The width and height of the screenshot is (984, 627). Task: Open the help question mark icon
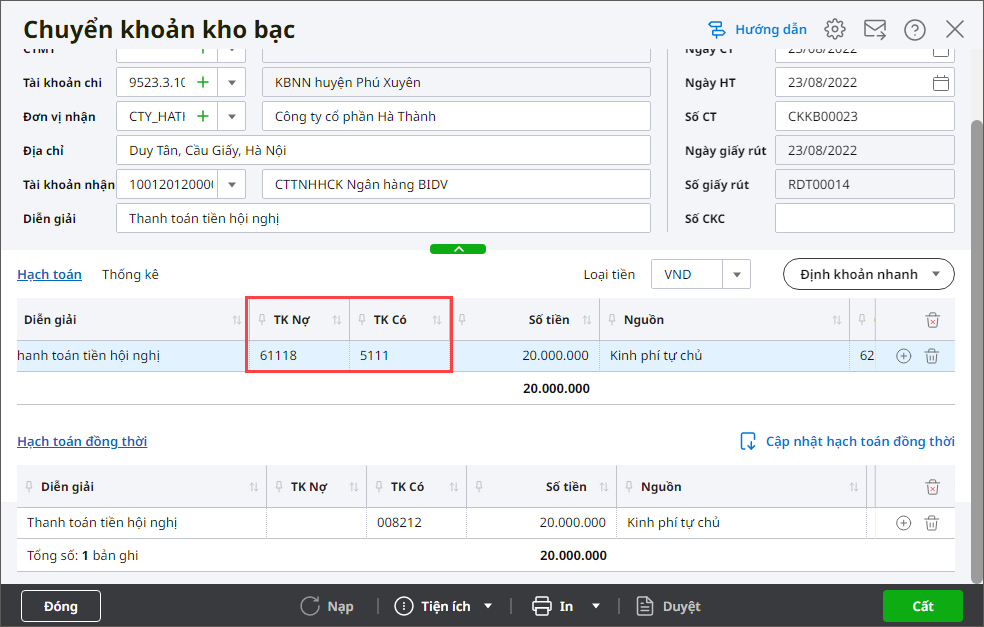tap(914, 29)
